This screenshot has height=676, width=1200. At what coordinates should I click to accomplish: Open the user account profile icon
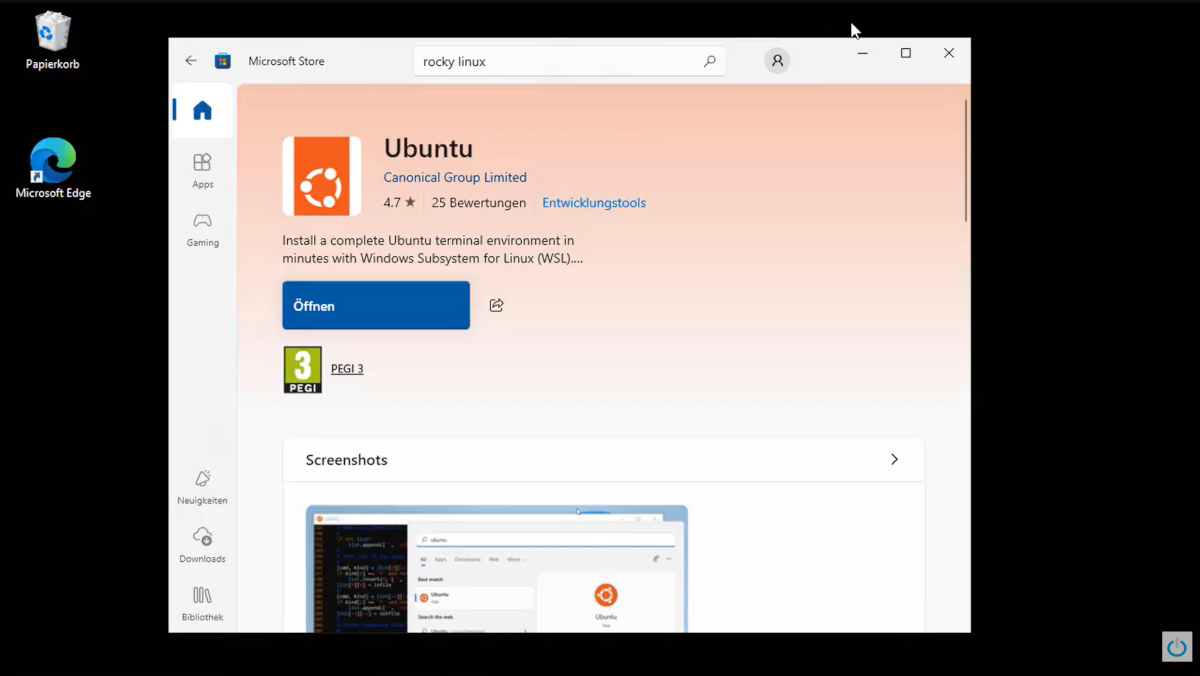tap(777, 61)
